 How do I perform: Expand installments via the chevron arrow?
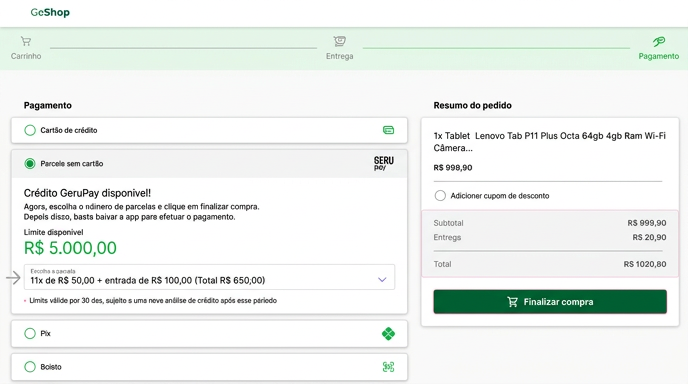tap(382, 280)
